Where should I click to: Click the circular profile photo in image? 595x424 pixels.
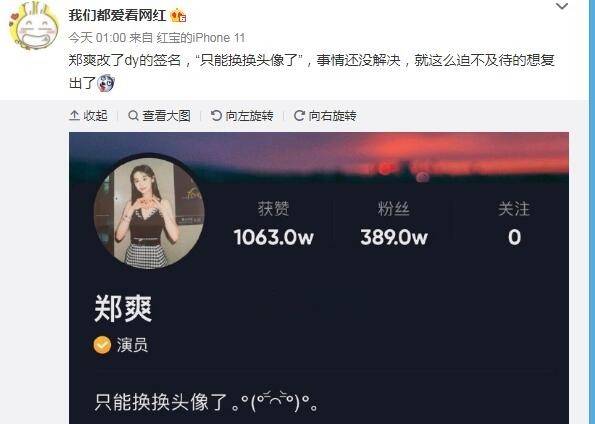pyautogui.click(x=149, y=213)
